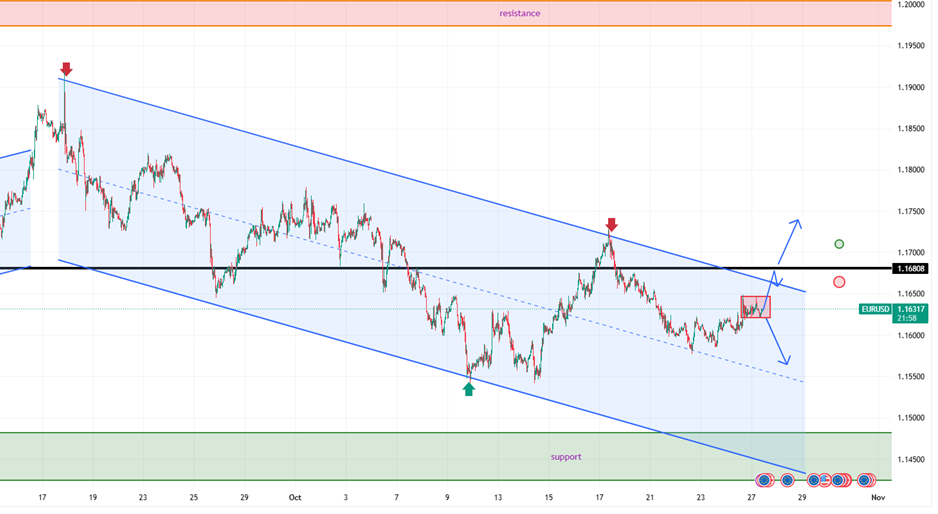938x514 pixels.
Task: Click the red consolidation rectangle on the chart
Action: (755, 307)
